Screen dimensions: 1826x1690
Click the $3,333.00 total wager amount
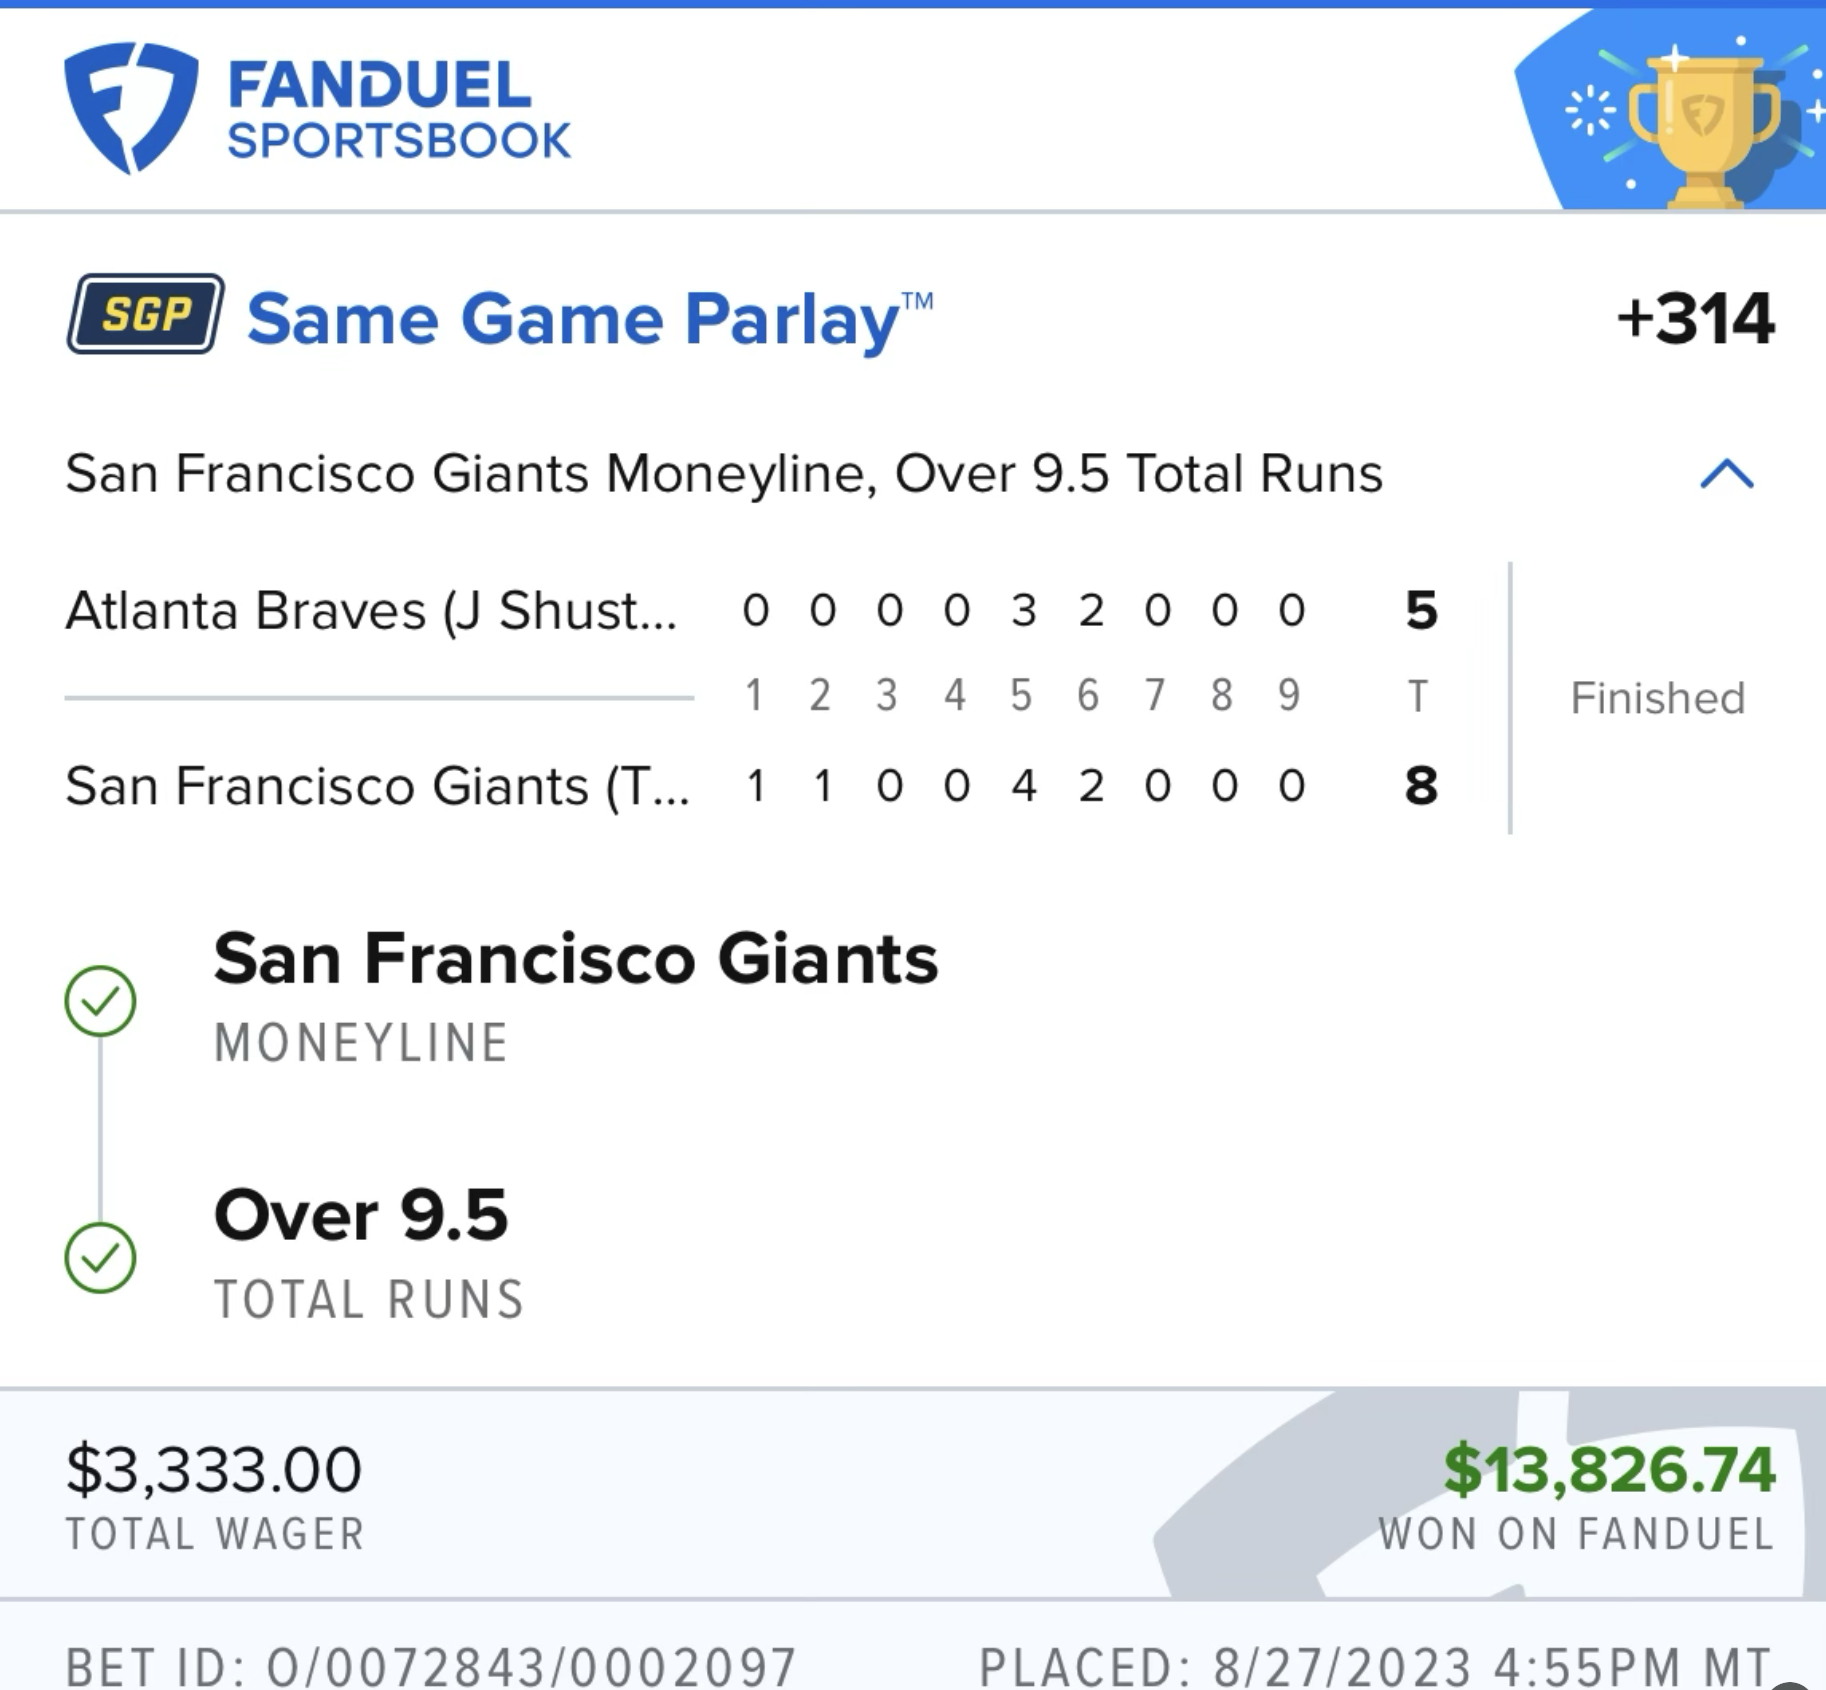[213, 1469]
